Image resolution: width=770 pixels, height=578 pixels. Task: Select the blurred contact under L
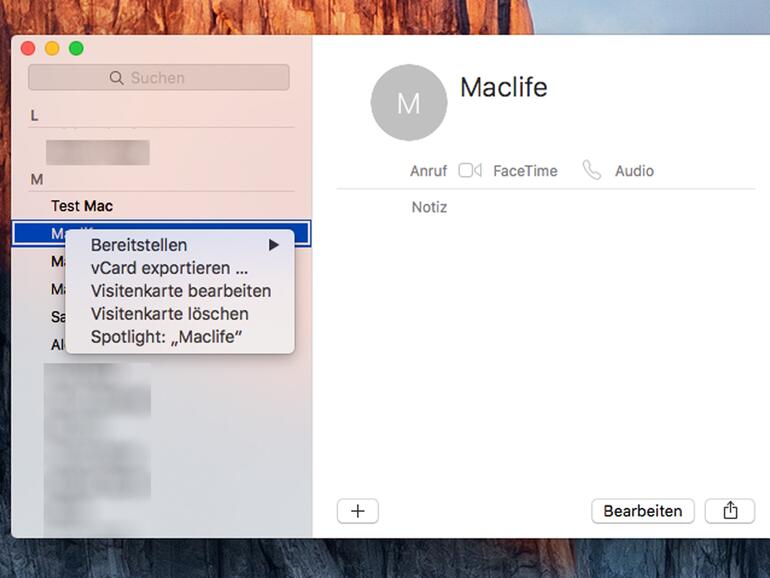(98, 152)
